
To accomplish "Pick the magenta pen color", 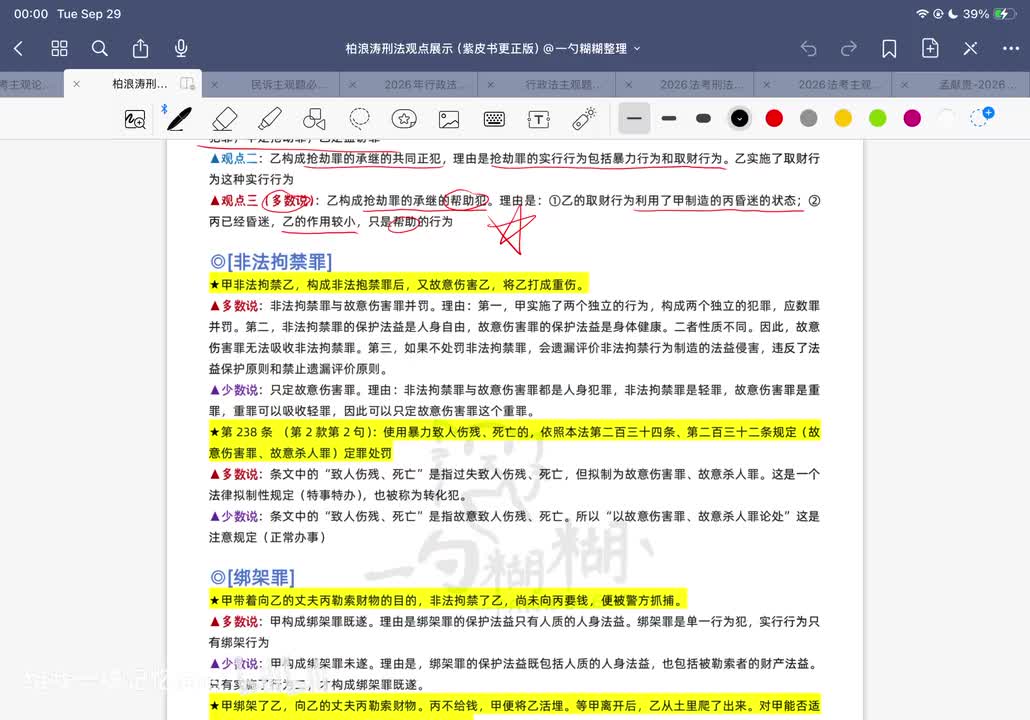I will (912, 118).
